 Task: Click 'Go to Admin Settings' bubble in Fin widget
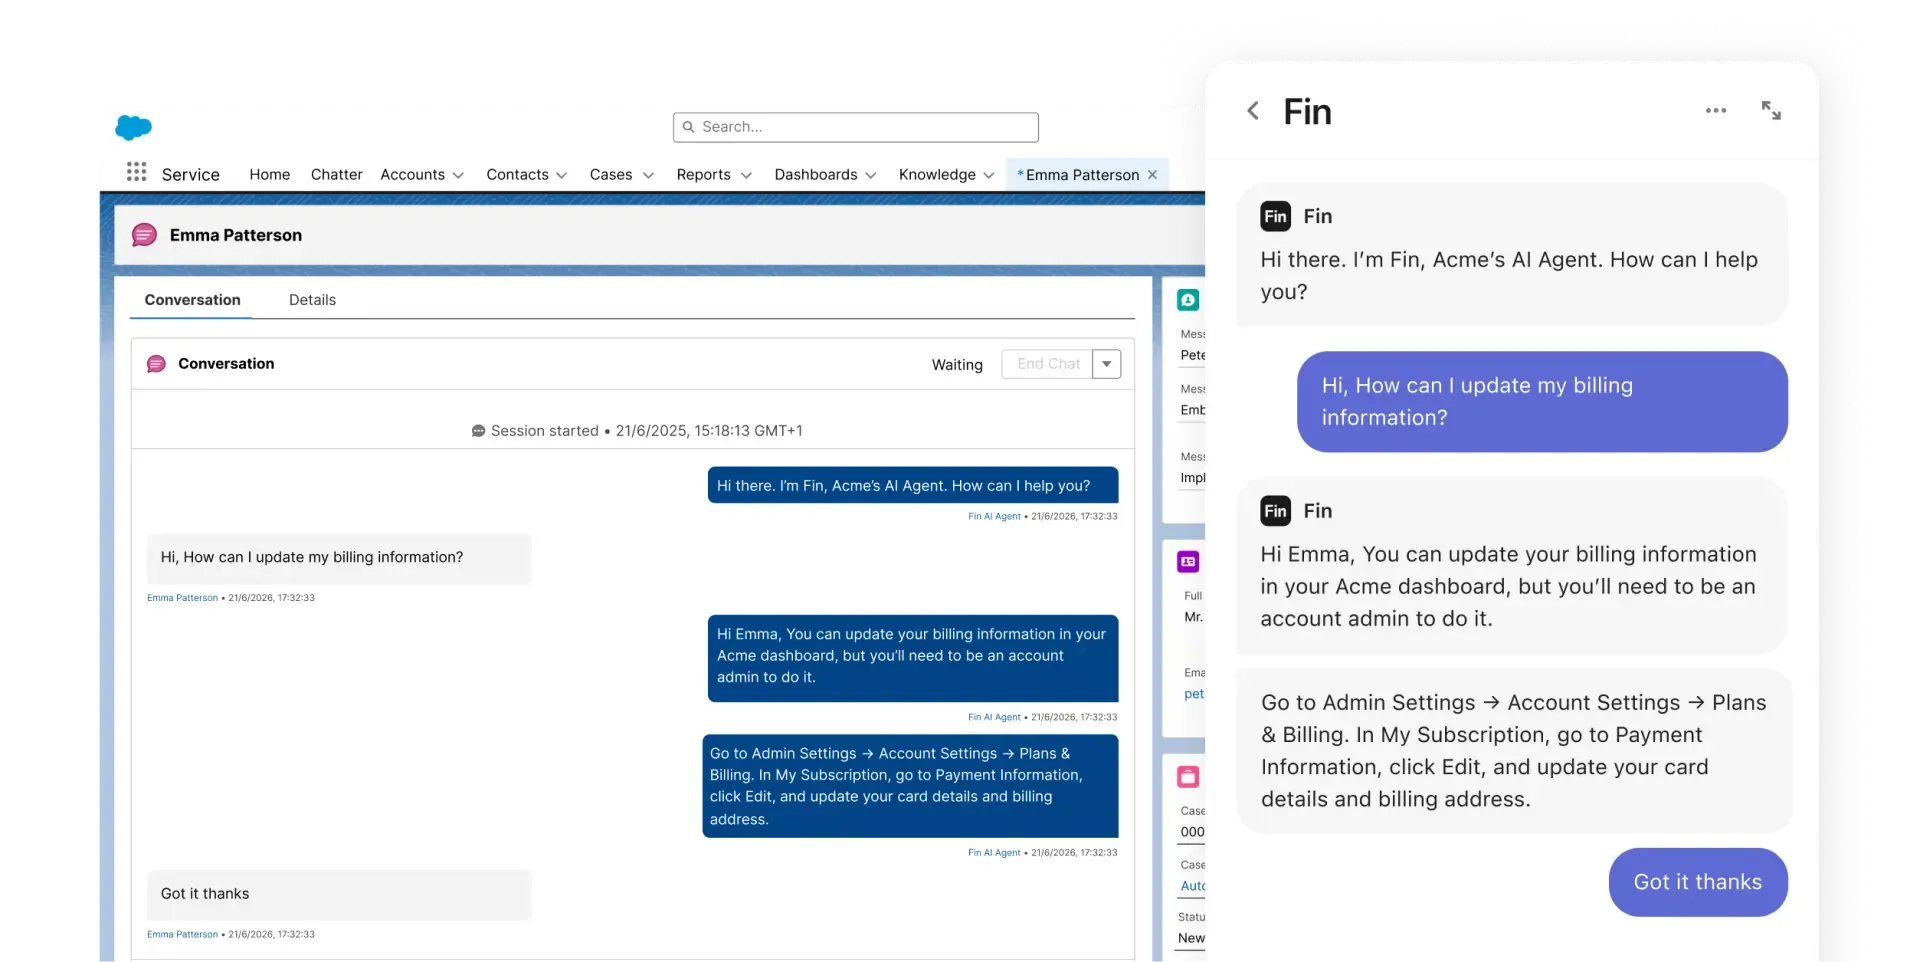point(1515,751)
